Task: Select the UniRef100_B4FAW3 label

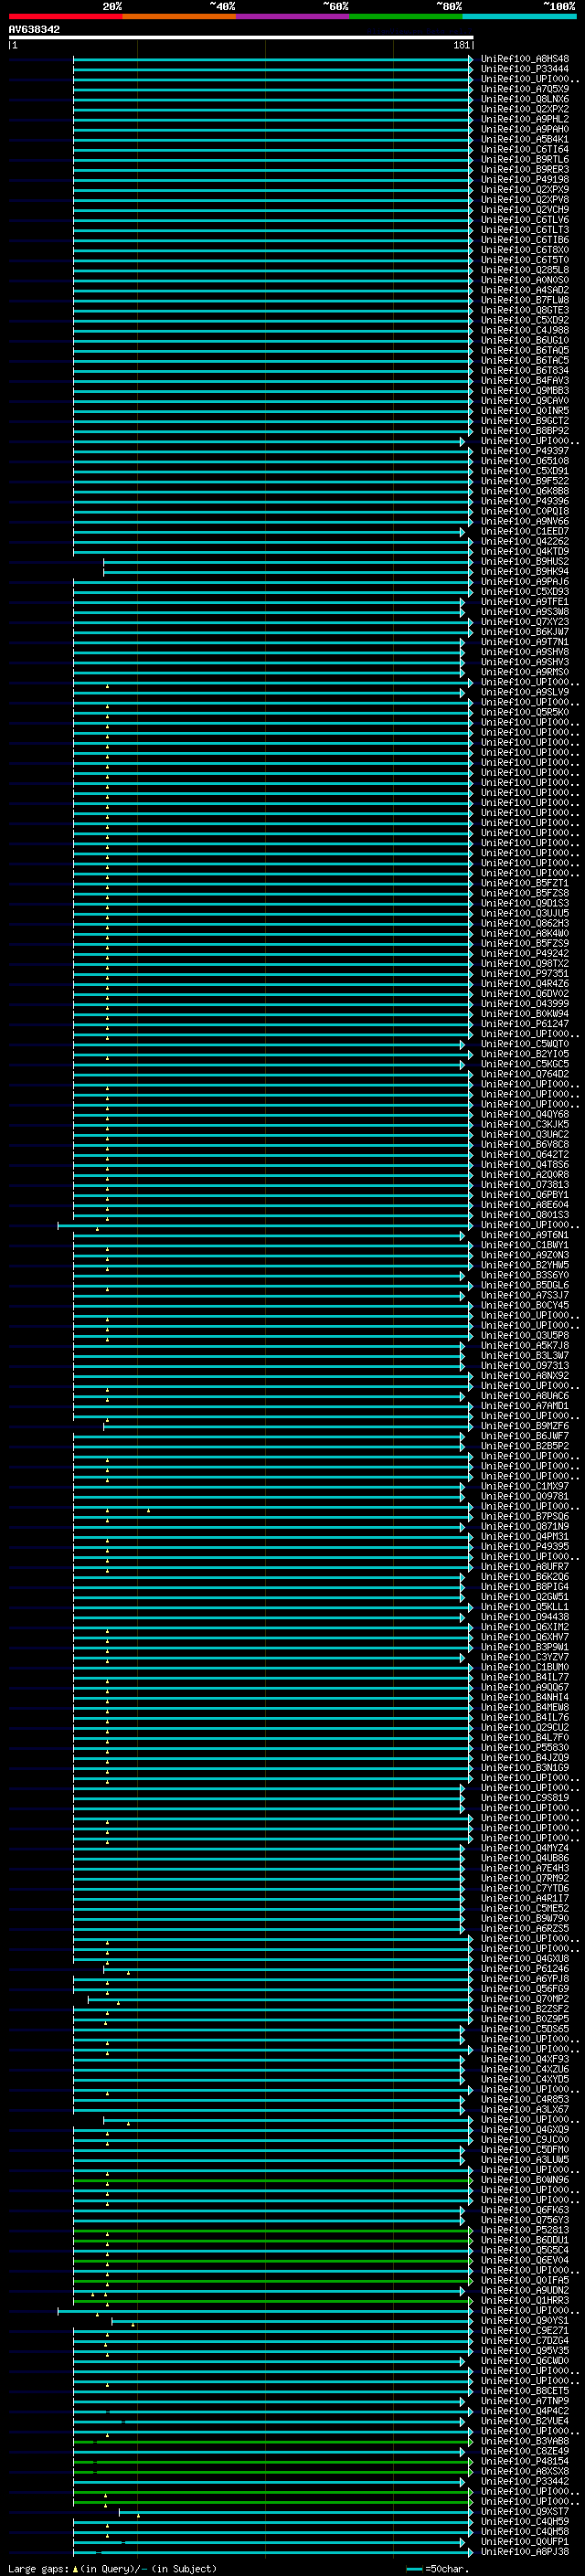Action: click(x=525, y=380)
